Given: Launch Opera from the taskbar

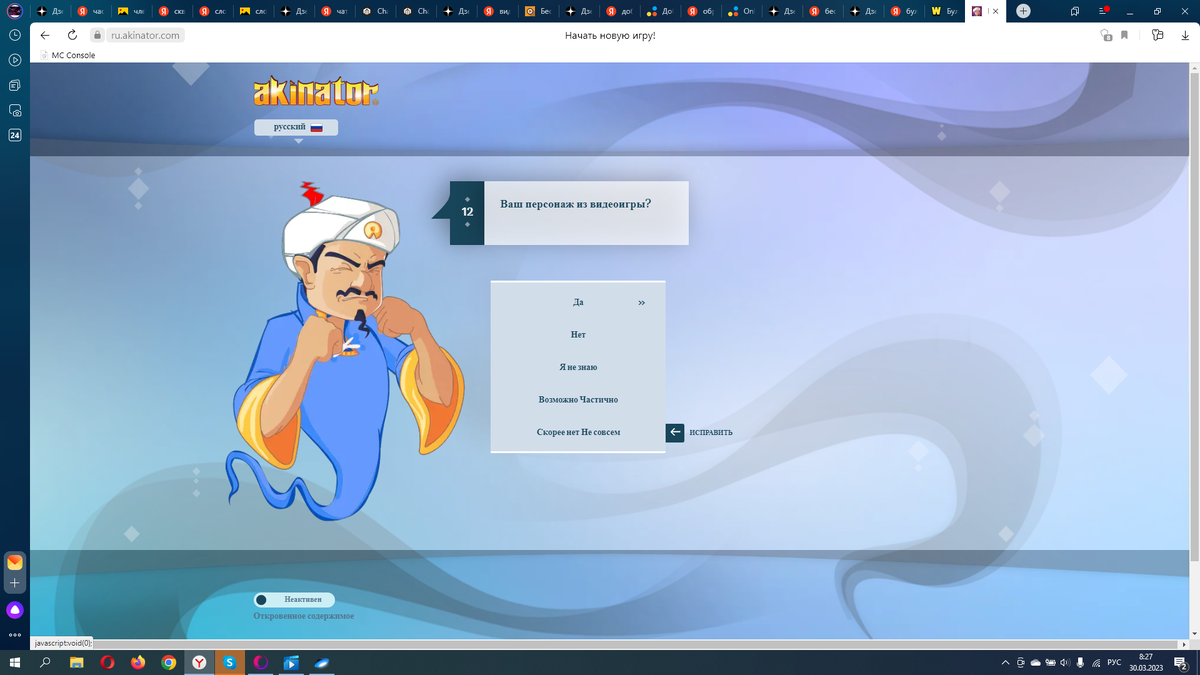Looking at the screenshot, I should pos(107,662).
